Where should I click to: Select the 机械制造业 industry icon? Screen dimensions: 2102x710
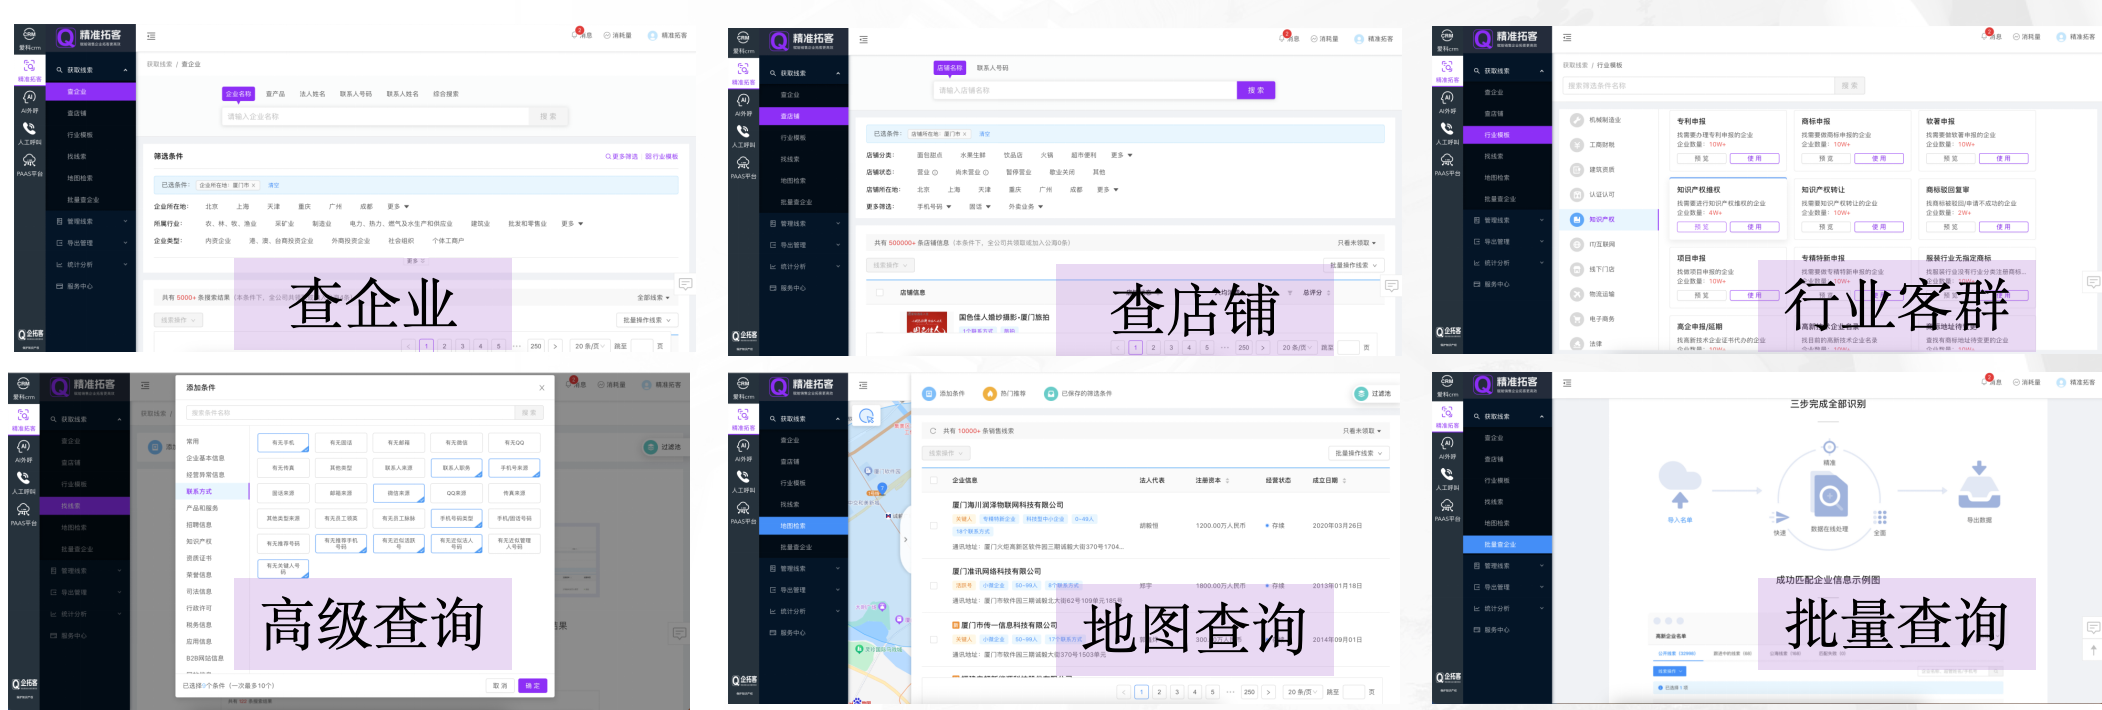point(1577,120)
